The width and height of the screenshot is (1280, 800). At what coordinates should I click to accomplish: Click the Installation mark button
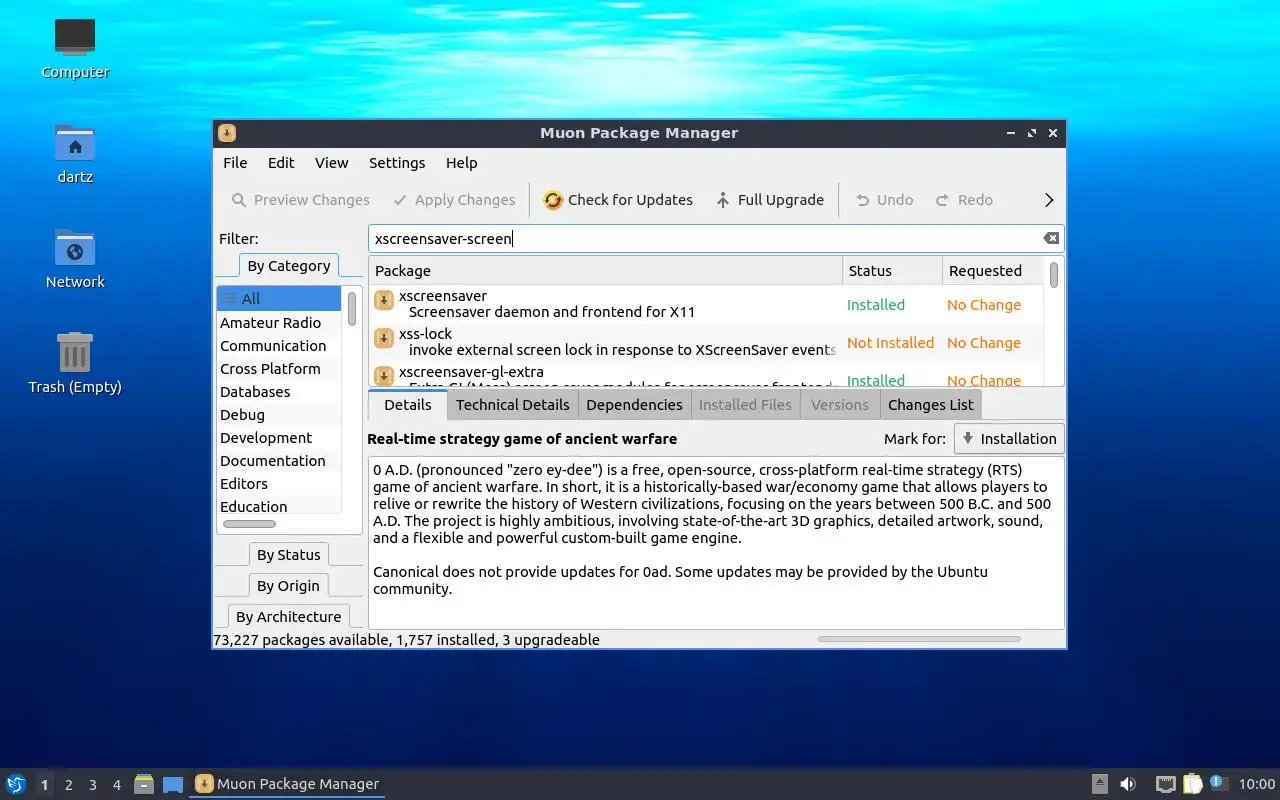pos(1008,438)
